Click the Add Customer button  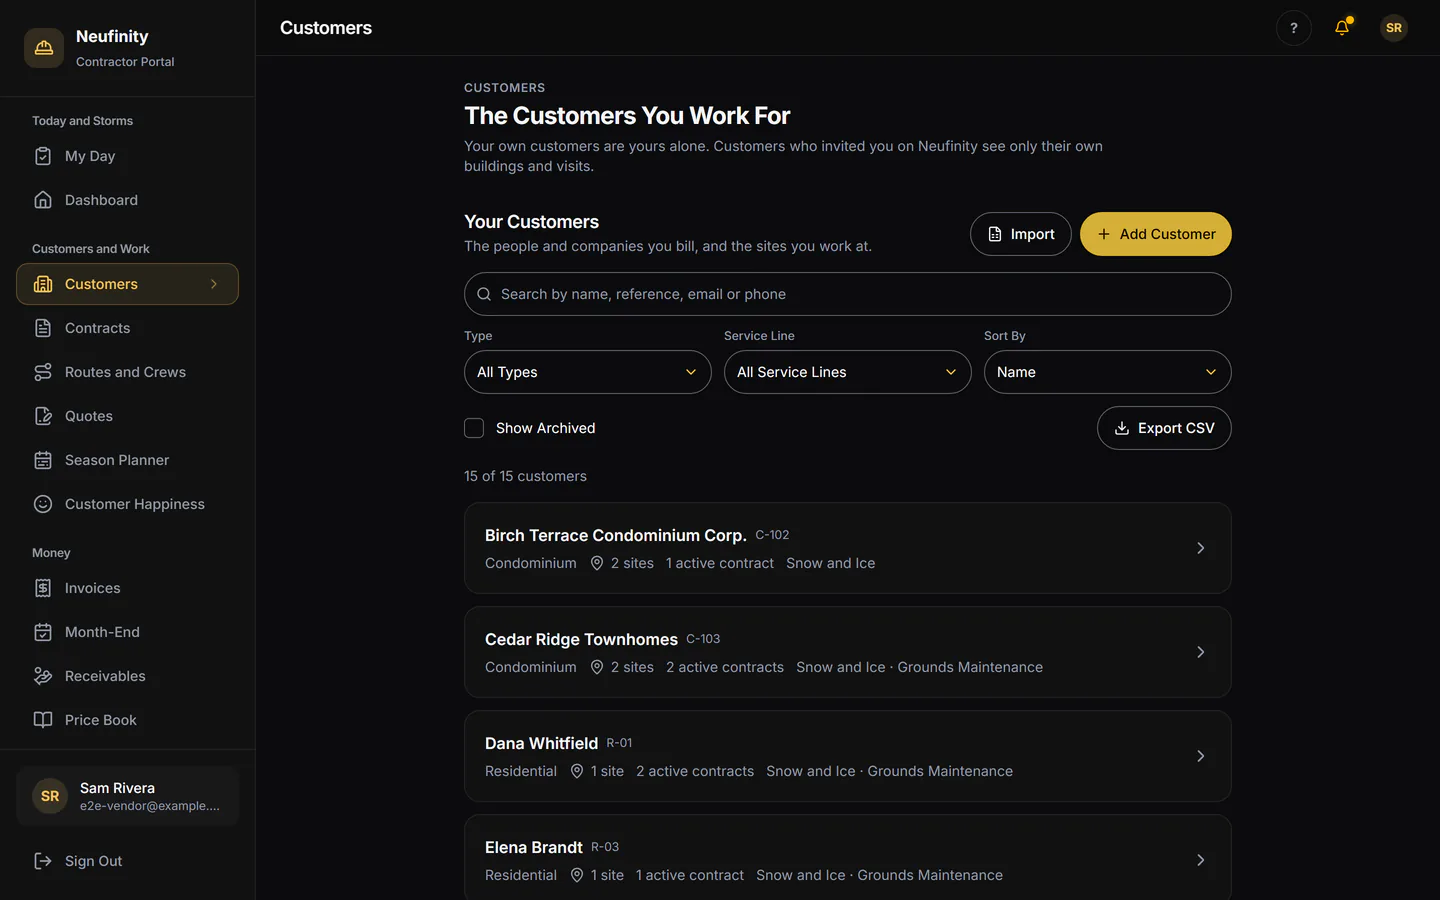pyautogui.click(x=1156, y=234)
